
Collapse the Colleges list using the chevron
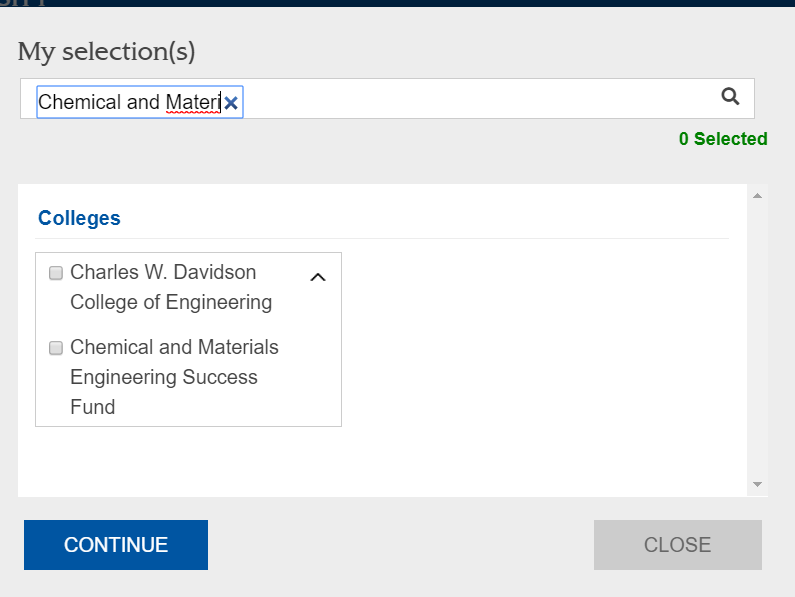318,277
